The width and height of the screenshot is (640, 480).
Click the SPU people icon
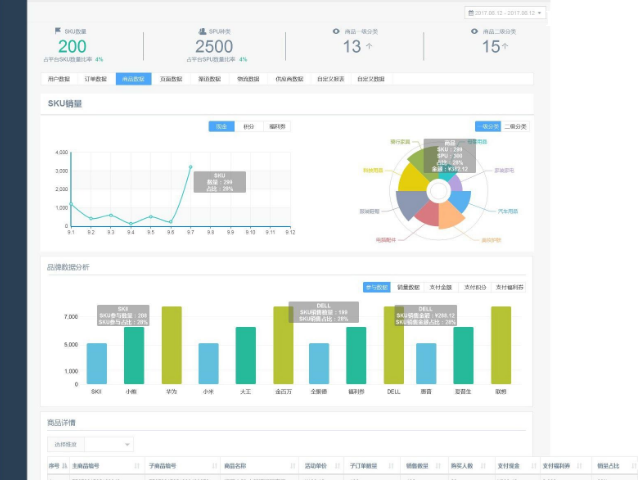[201, 31]
